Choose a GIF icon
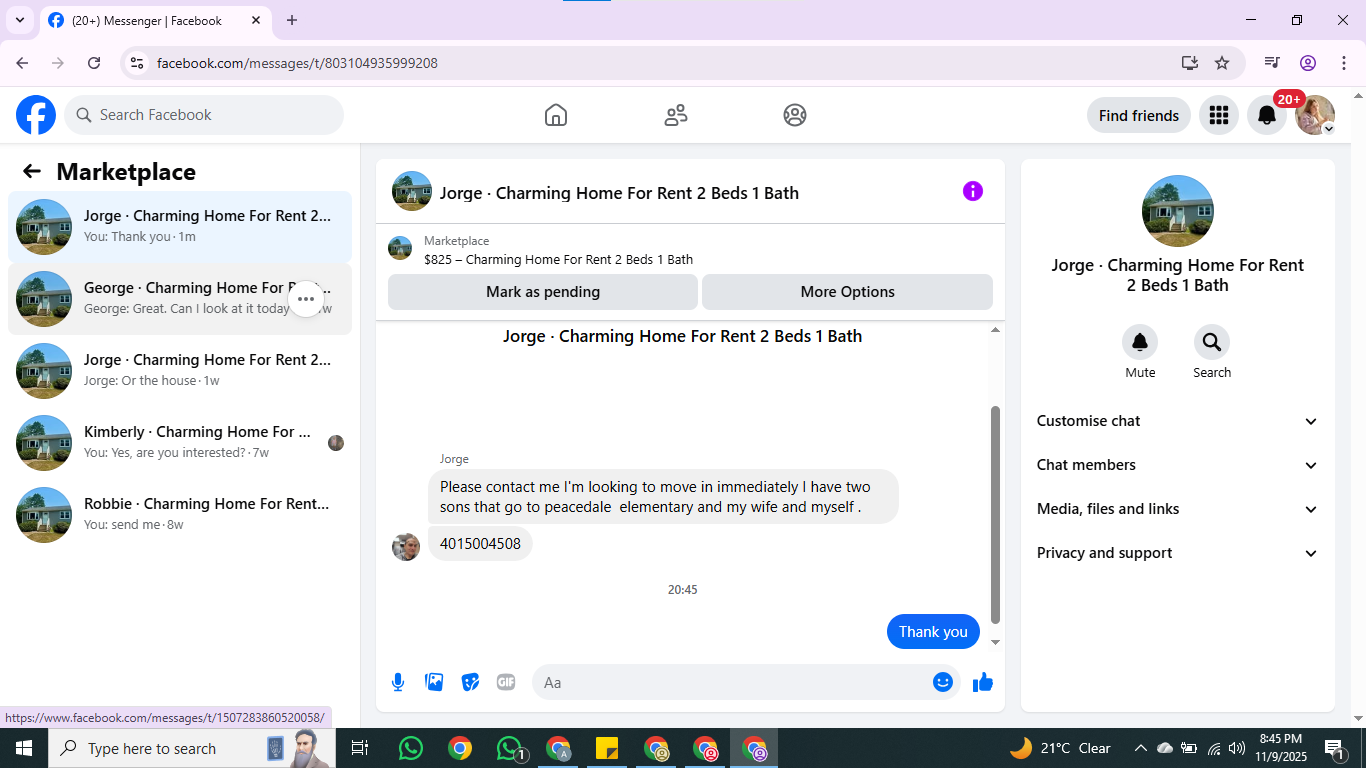Viewport: 1366px width, 768px height. (x=506, y=682)
